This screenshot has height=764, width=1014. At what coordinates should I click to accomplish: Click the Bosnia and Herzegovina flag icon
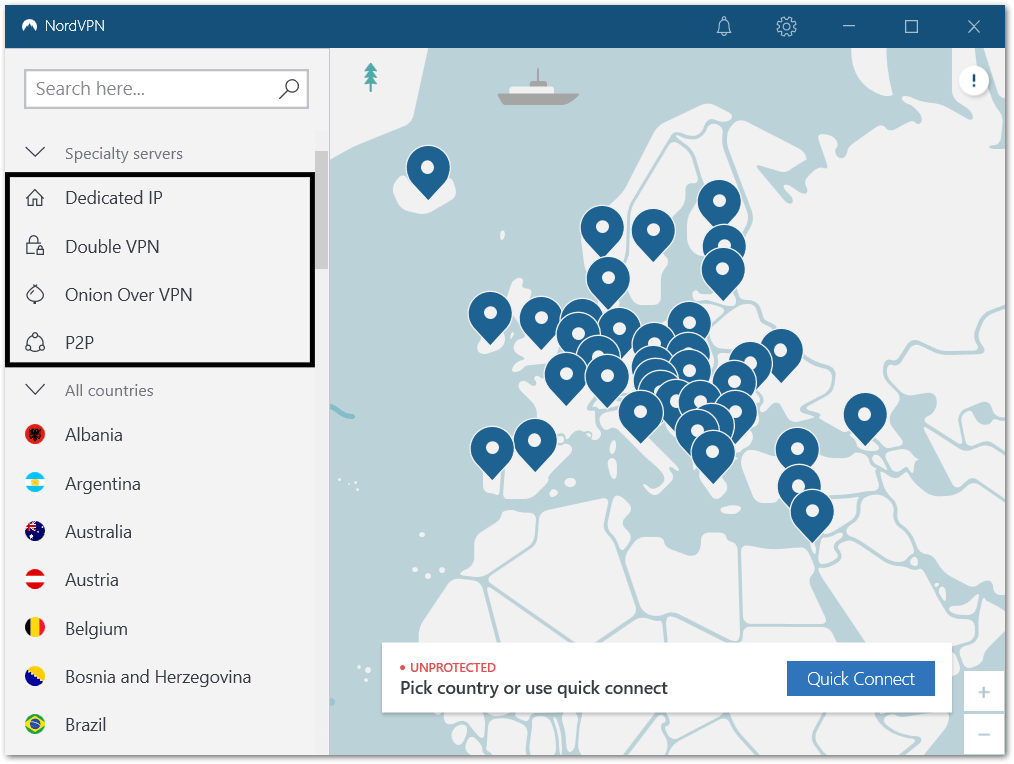35,676
